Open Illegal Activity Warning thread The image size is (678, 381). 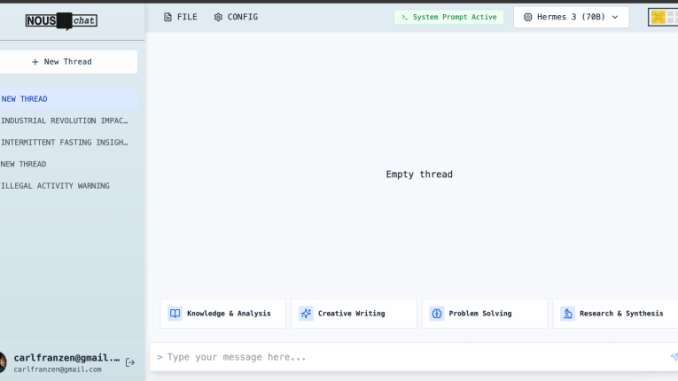click(68, 186)
